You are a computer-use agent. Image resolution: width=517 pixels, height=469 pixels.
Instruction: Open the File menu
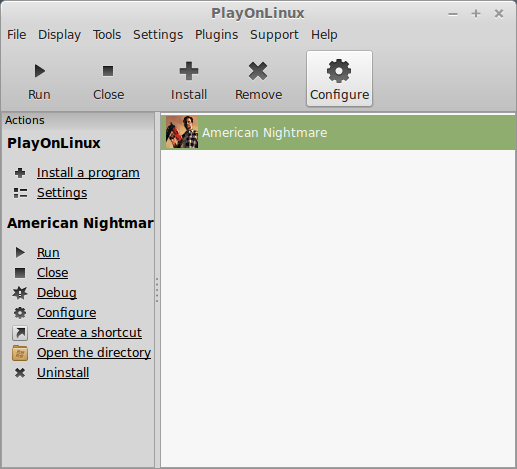point(17,35)
